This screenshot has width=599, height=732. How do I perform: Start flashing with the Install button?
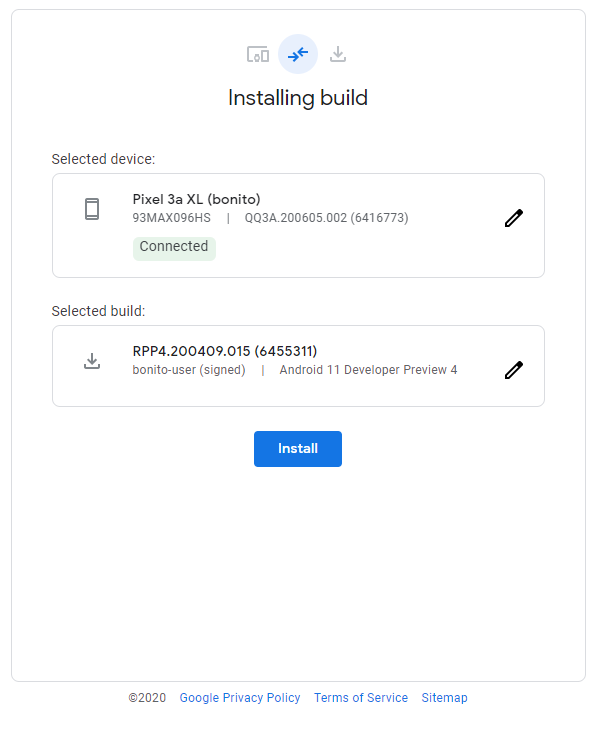(x=298, y=449)
